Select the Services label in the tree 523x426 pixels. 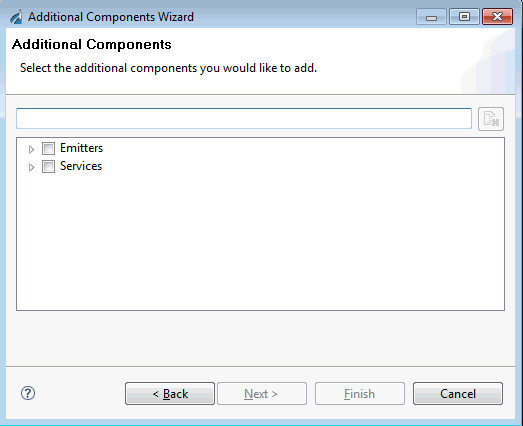[x=81, y=166]
